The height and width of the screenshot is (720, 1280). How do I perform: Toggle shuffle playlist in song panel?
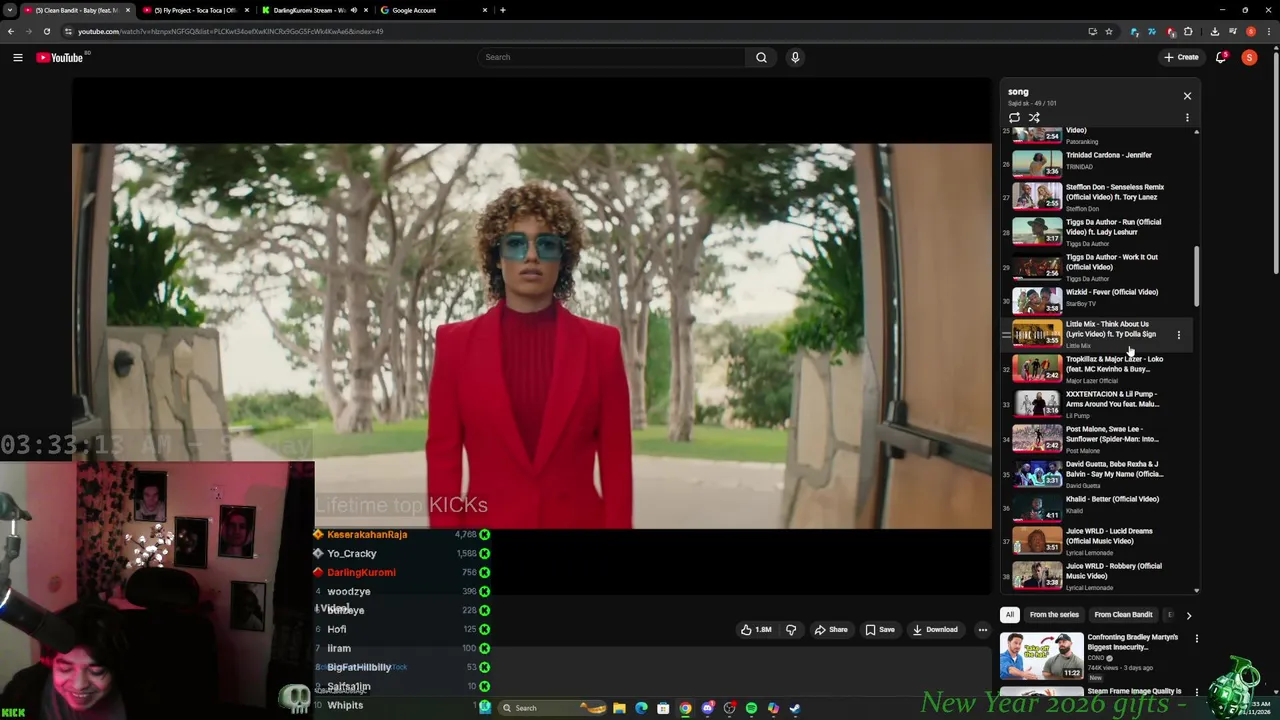[1034, 117]
